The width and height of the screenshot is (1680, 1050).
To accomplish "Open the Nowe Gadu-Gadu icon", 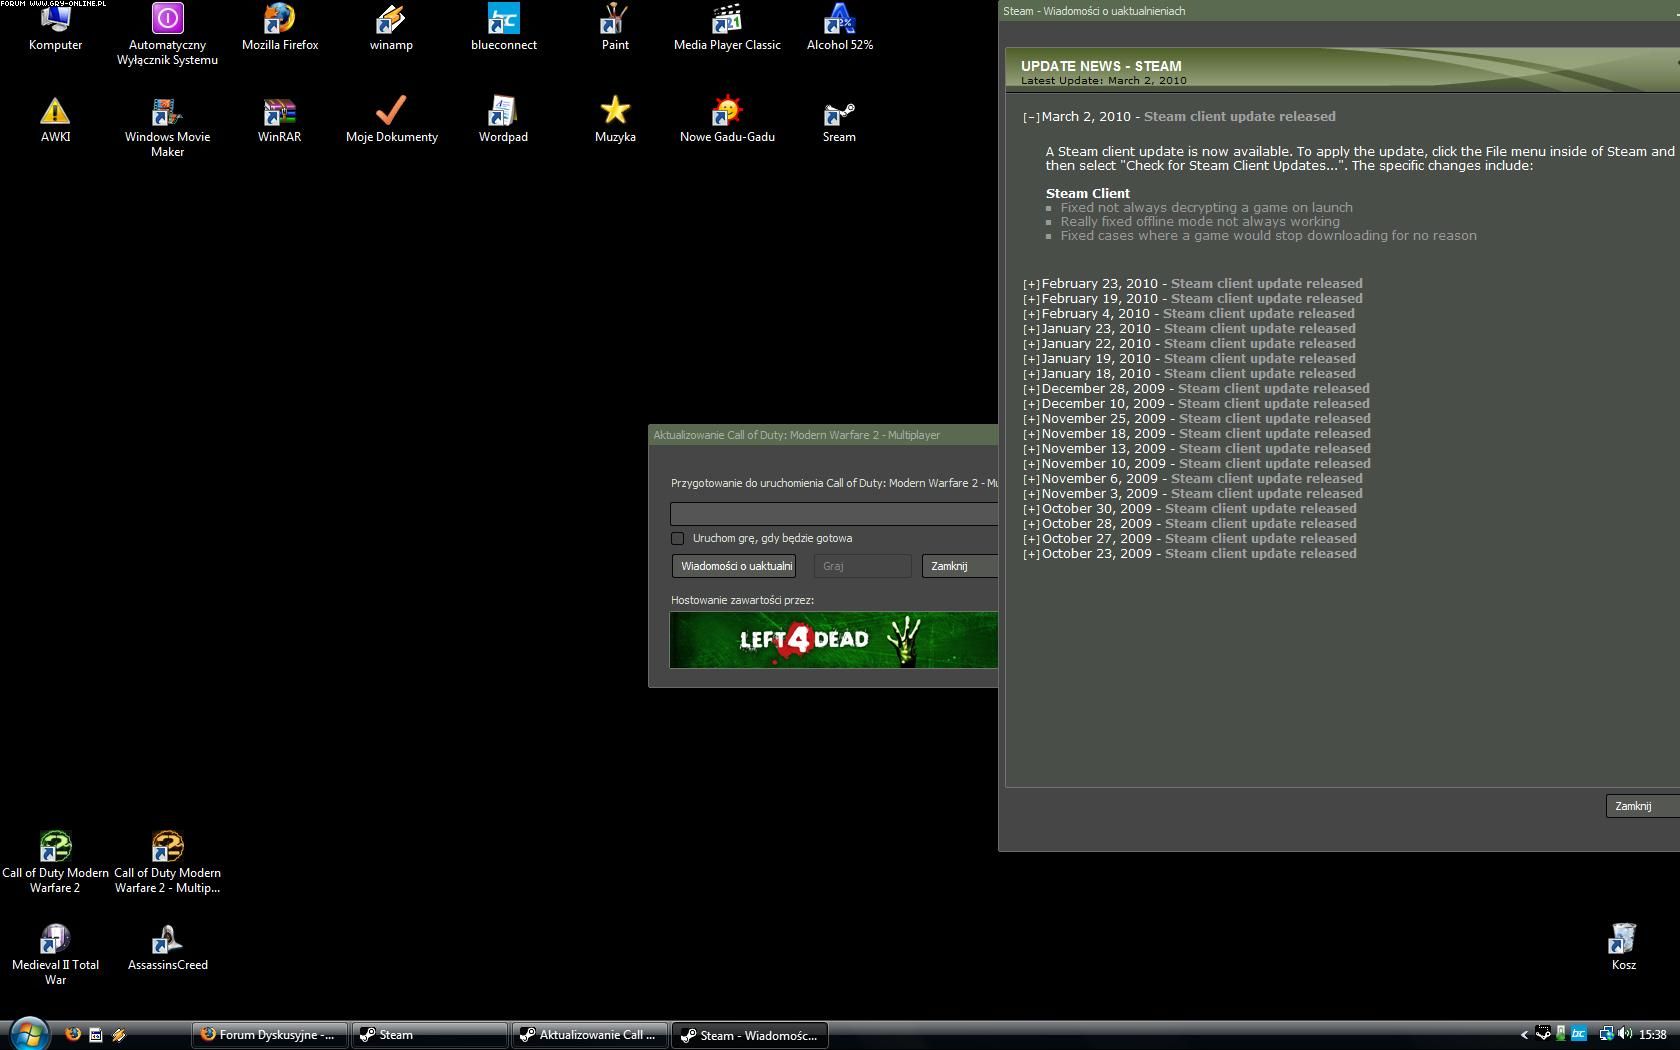I will (727, 113).
